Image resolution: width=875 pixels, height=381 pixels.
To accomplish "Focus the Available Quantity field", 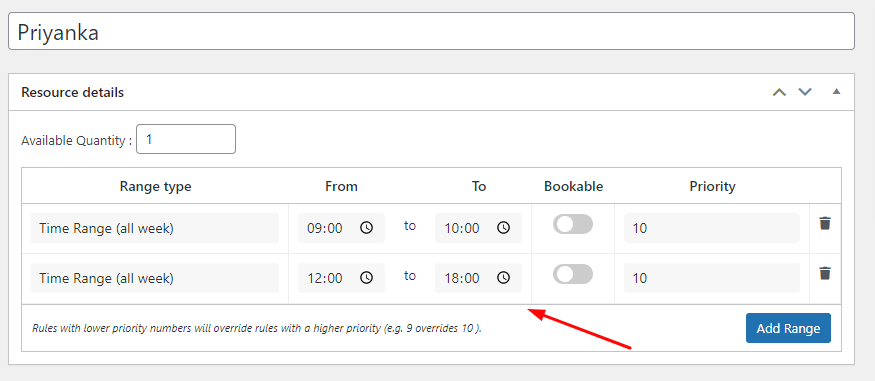I will [186, 139].
